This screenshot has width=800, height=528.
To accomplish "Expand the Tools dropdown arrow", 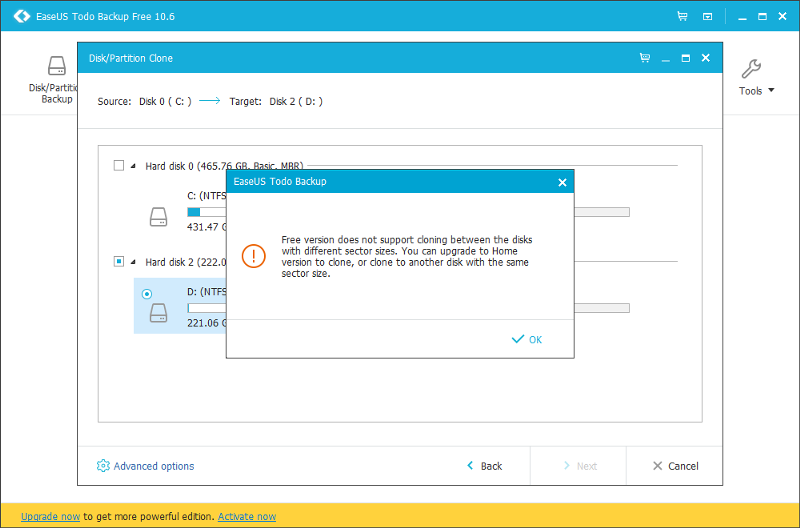I will [x=771, y=90].
